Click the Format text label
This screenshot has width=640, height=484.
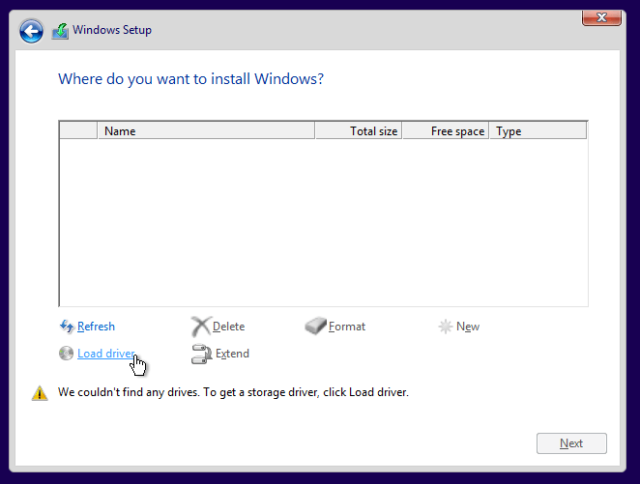pyautogui.click(x=347, y=326)
